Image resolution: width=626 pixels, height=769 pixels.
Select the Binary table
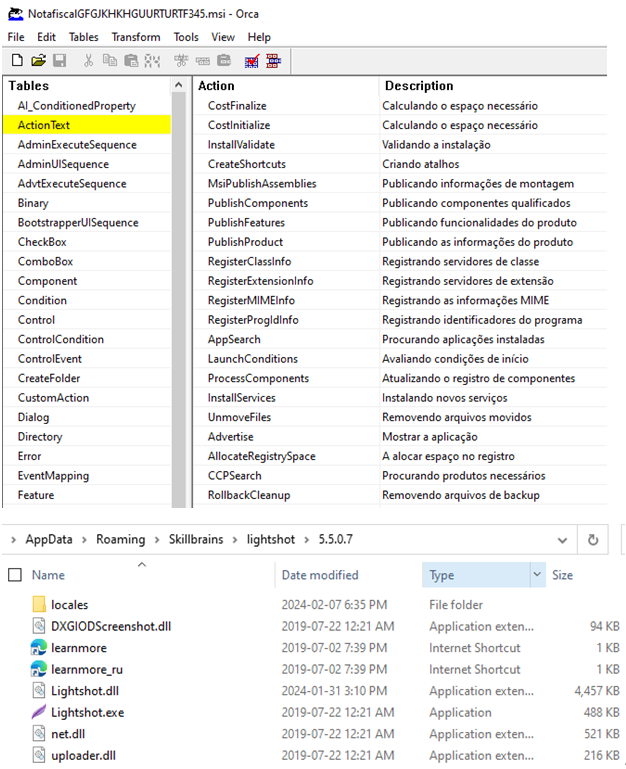[x=33, y=203]
